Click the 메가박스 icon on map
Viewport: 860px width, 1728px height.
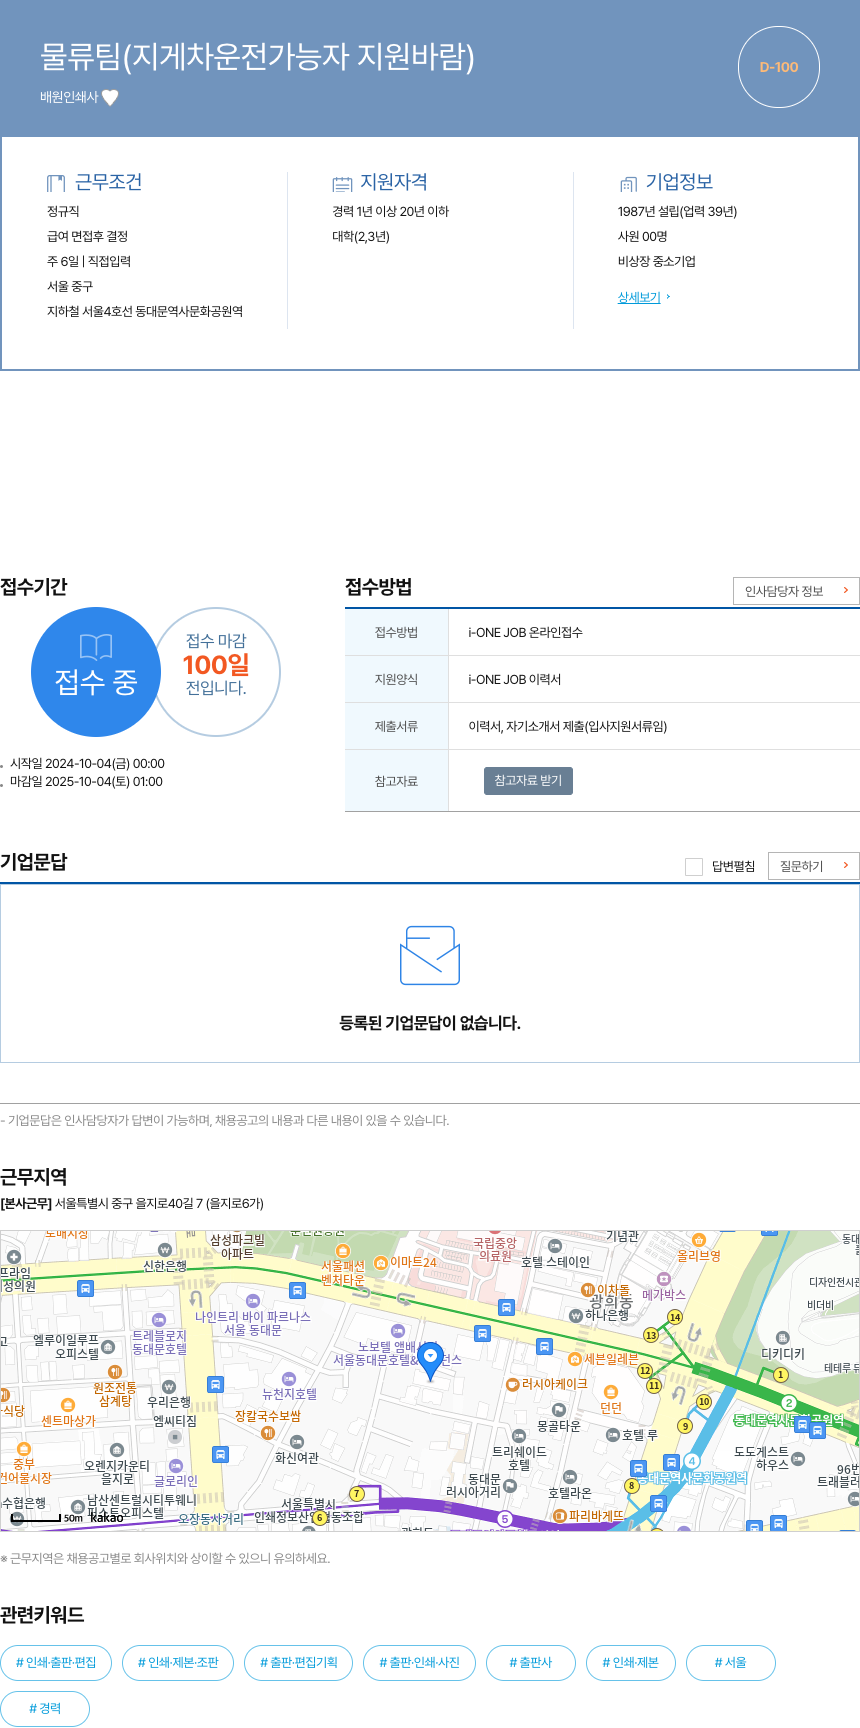point(663,1279)
